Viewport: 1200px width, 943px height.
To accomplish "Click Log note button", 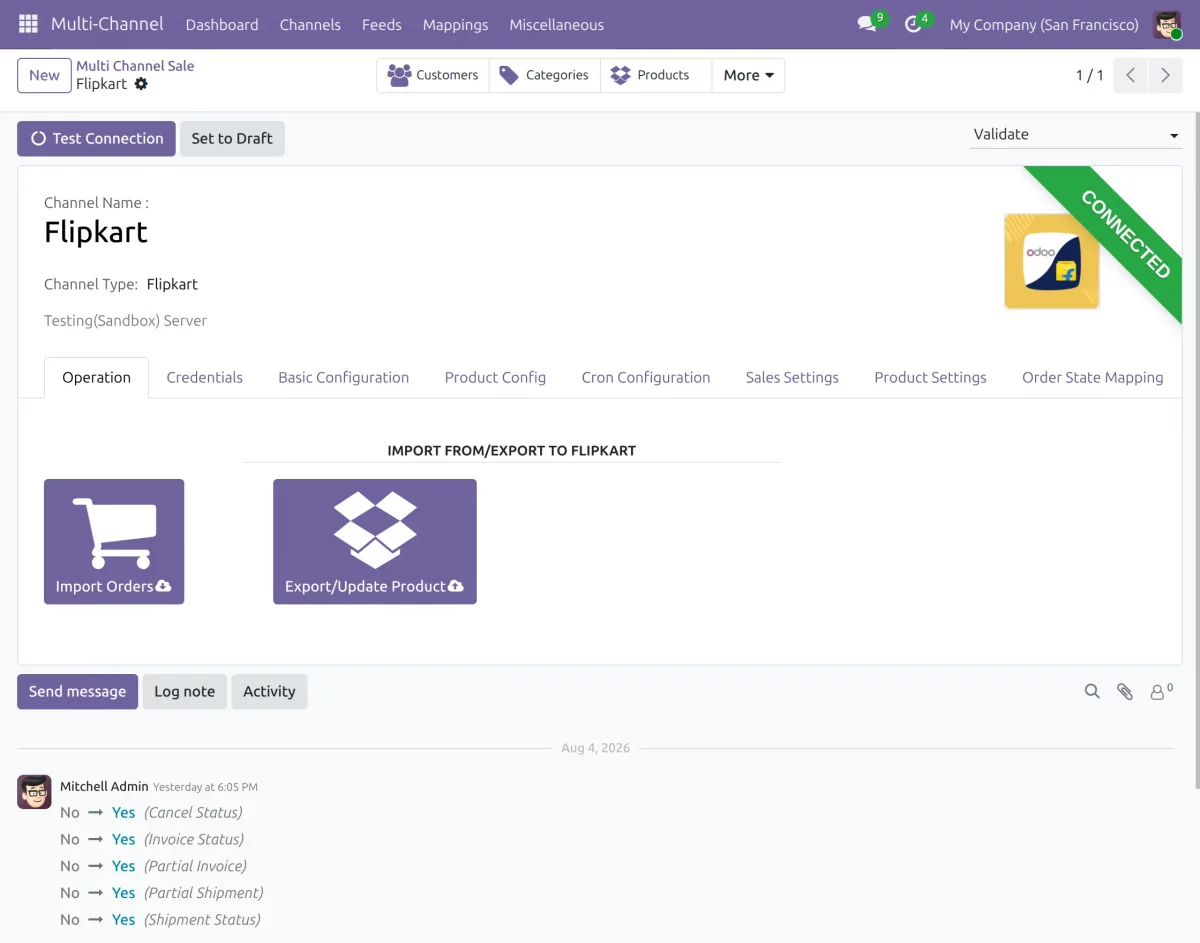I will [x=185, y=691].
